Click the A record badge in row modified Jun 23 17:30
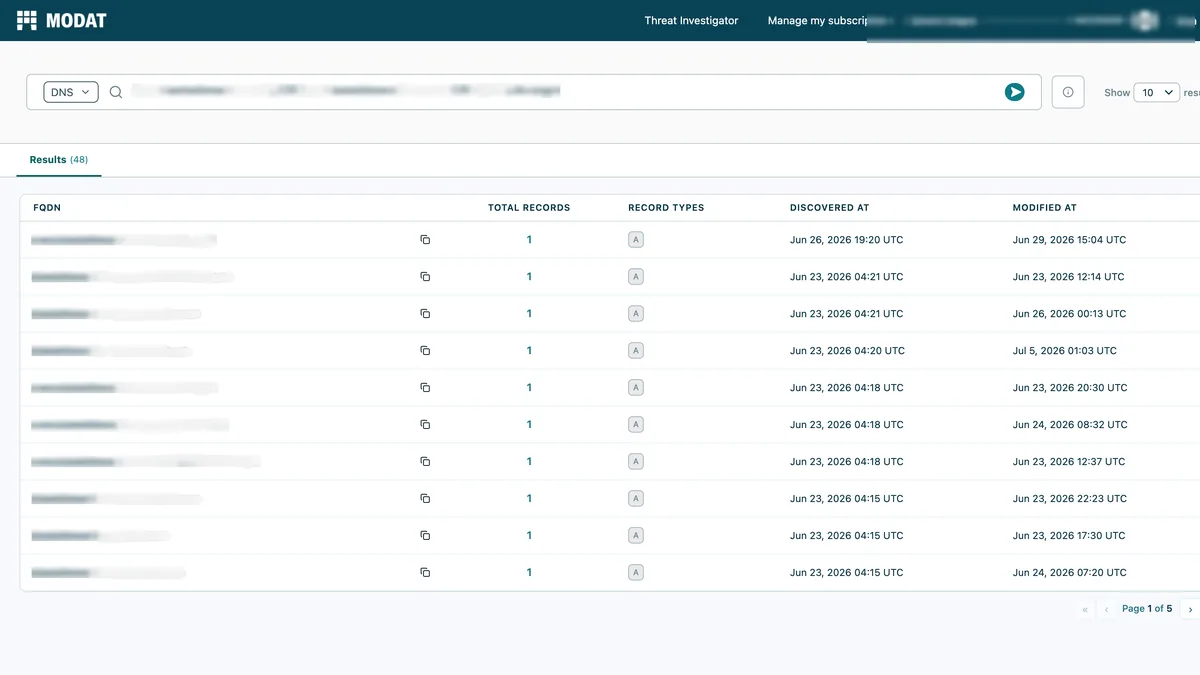This screenshot has height=675, width=1200. coord(635,536)
